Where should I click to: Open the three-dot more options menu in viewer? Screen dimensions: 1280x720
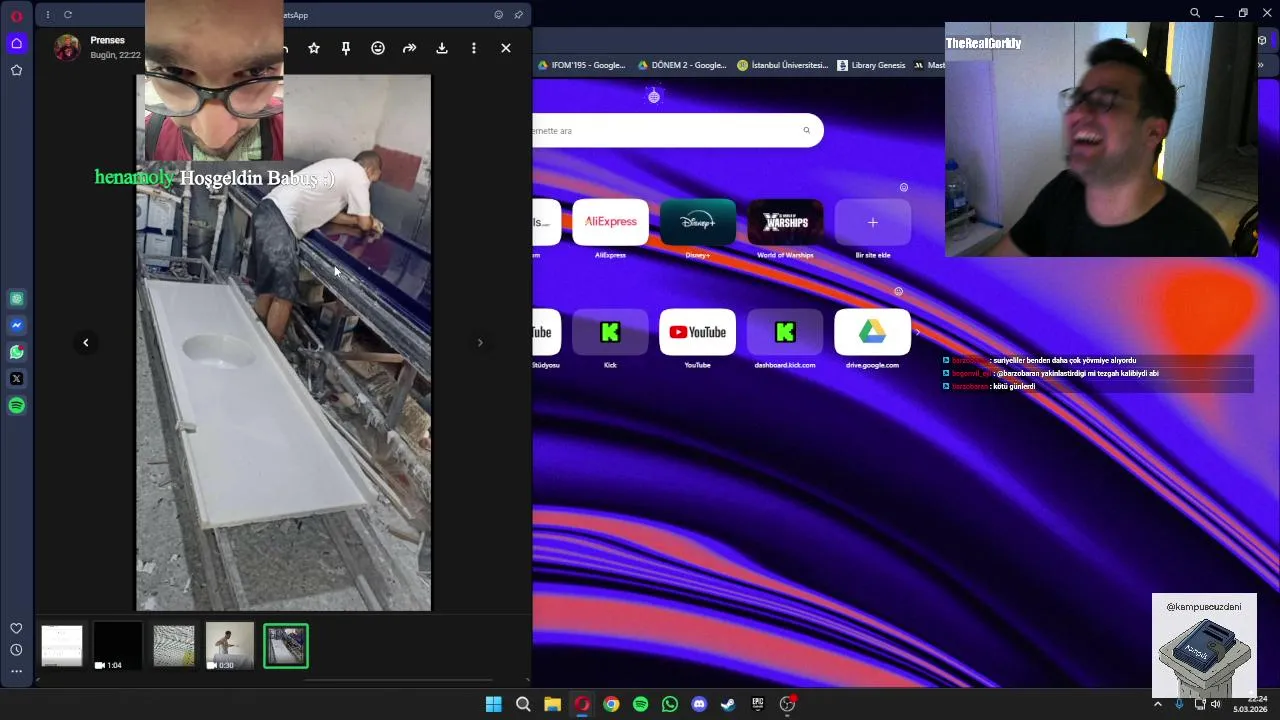click(x=474, y=48)
